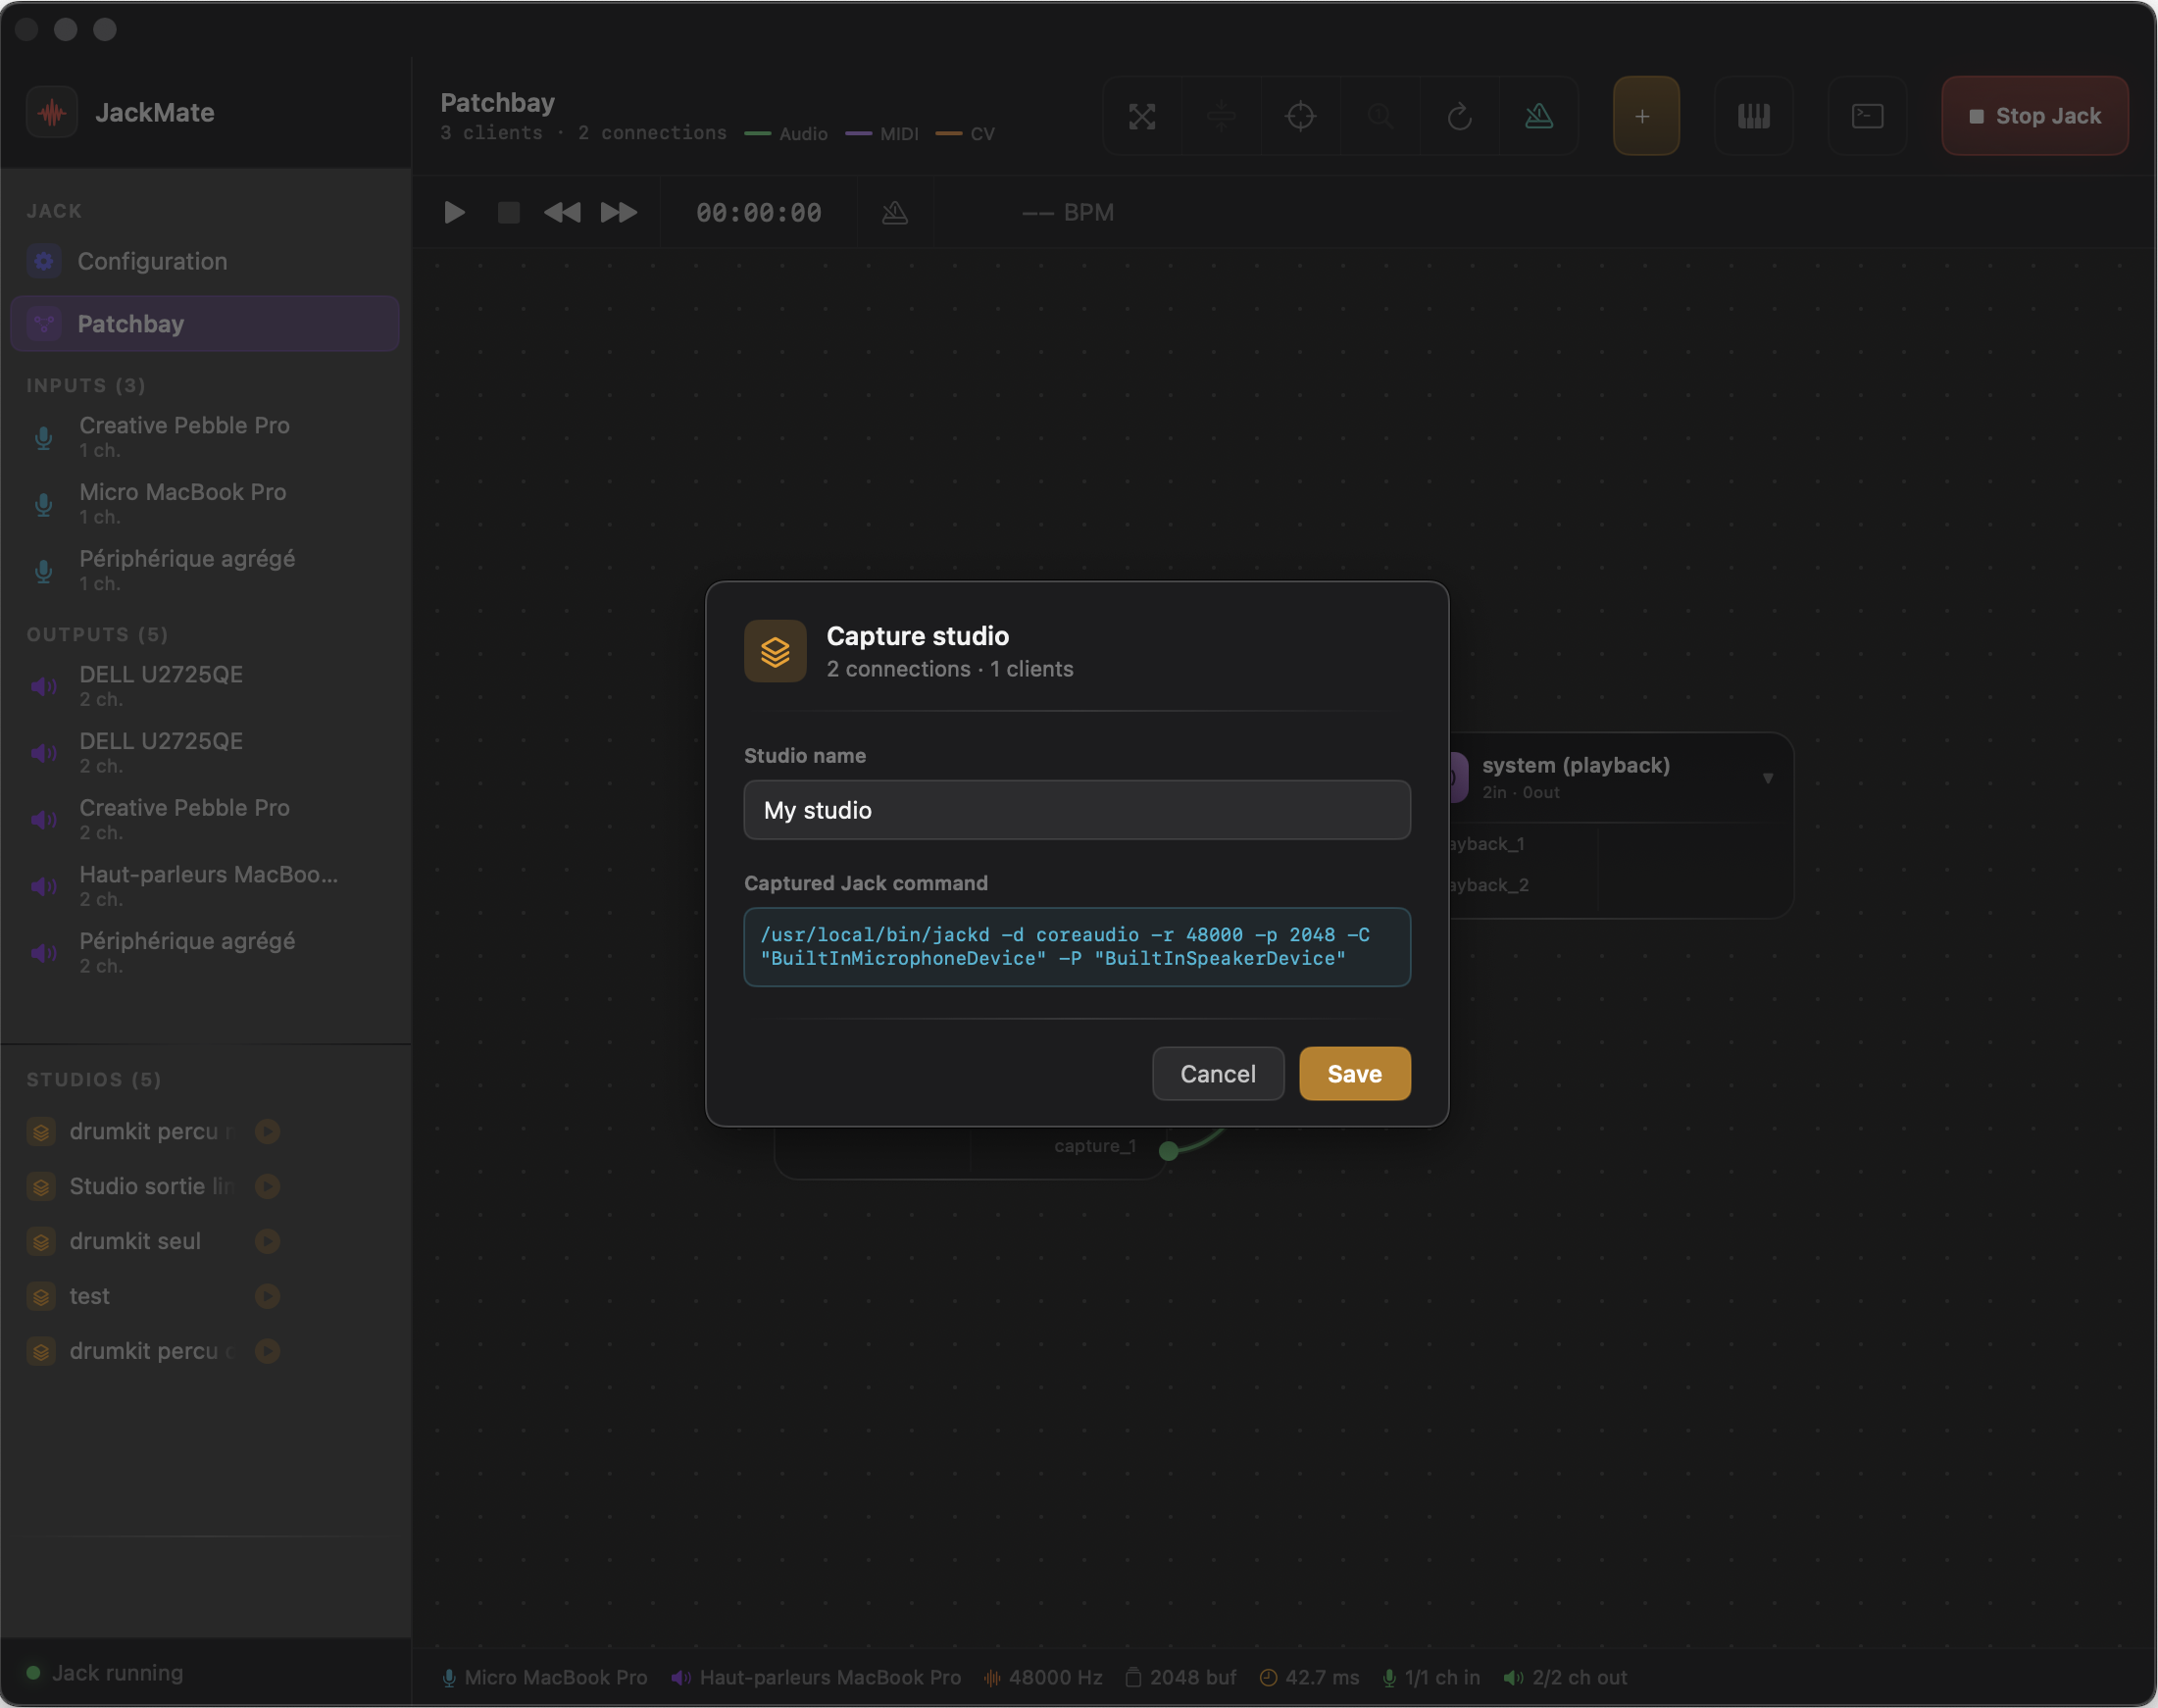Viewport: 2158px width, 1708px height.
Task: Toggle the transport bar metronome icon
Action: pos(895,212)
